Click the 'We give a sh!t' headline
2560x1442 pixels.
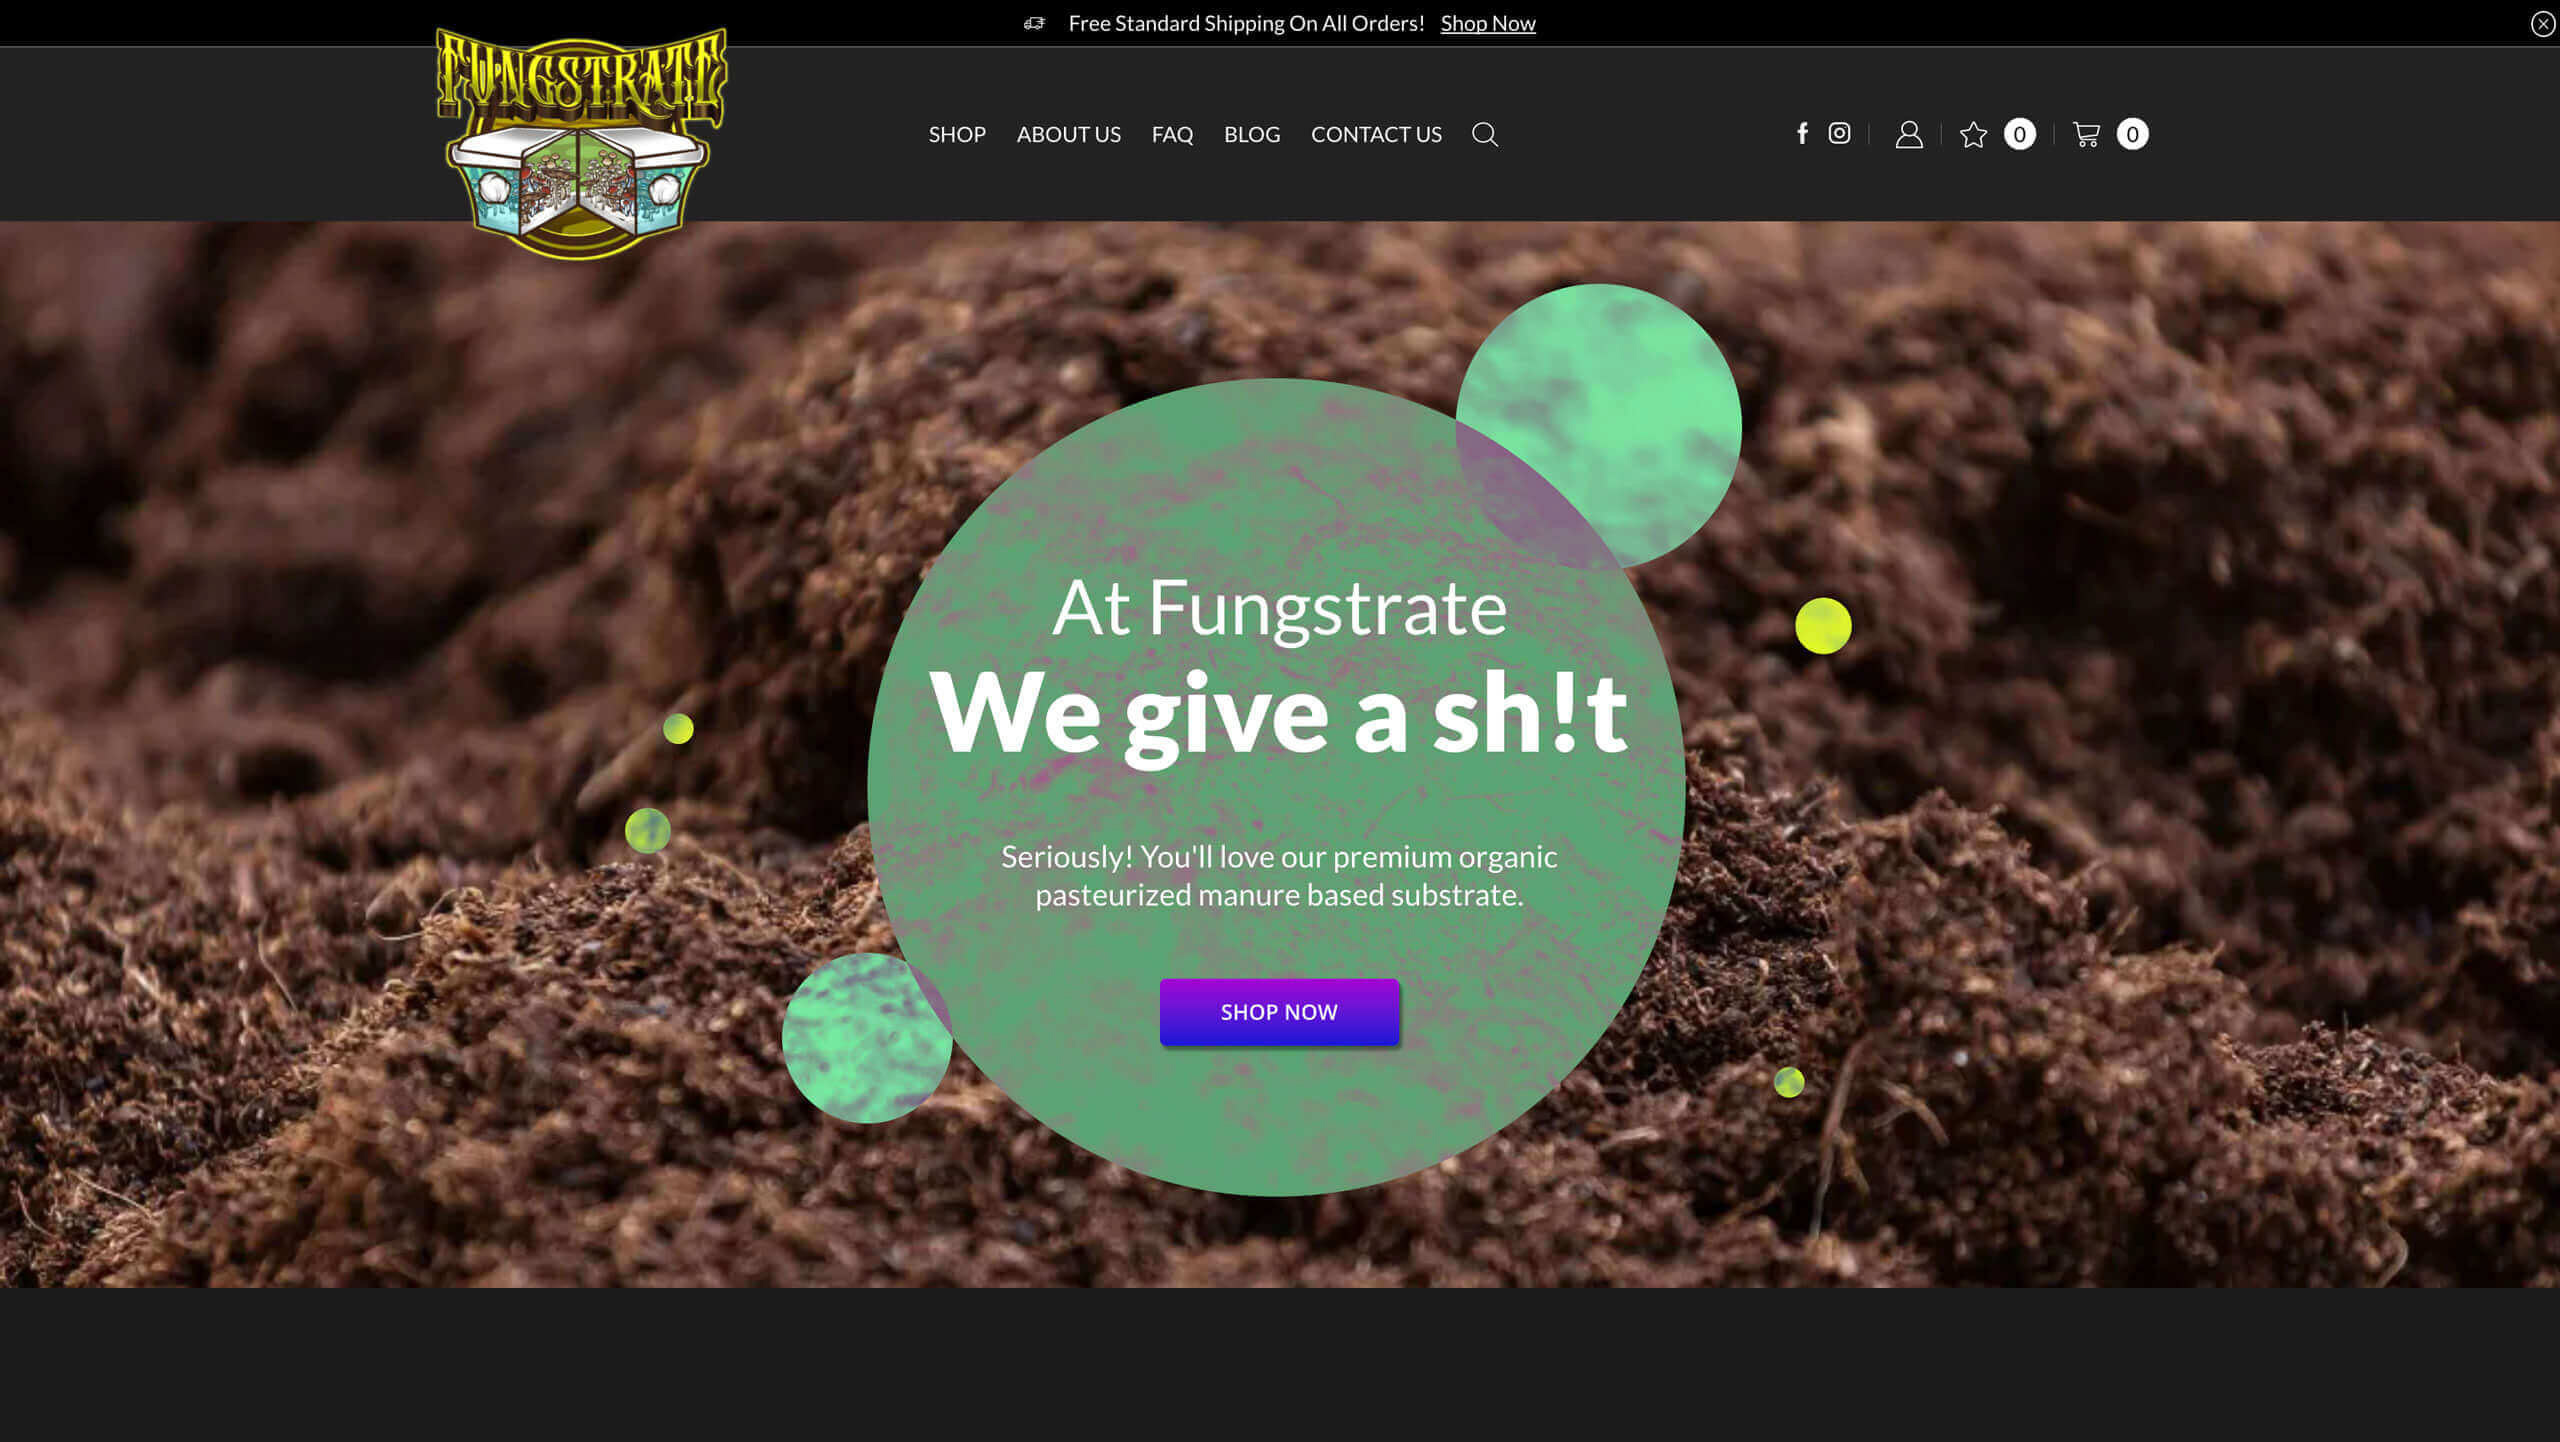(1279, 712)
